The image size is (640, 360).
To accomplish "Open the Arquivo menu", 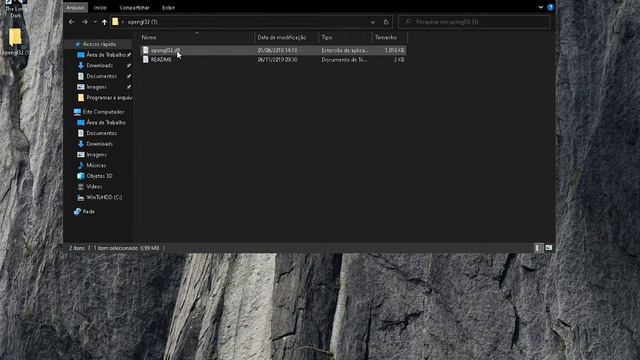I will tap(75, 7).
